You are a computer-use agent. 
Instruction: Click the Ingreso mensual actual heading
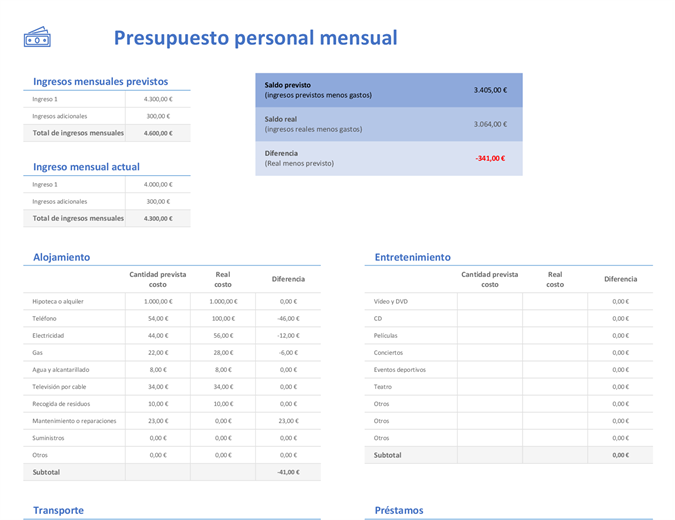pyautogui.click(x=86, y=167)
